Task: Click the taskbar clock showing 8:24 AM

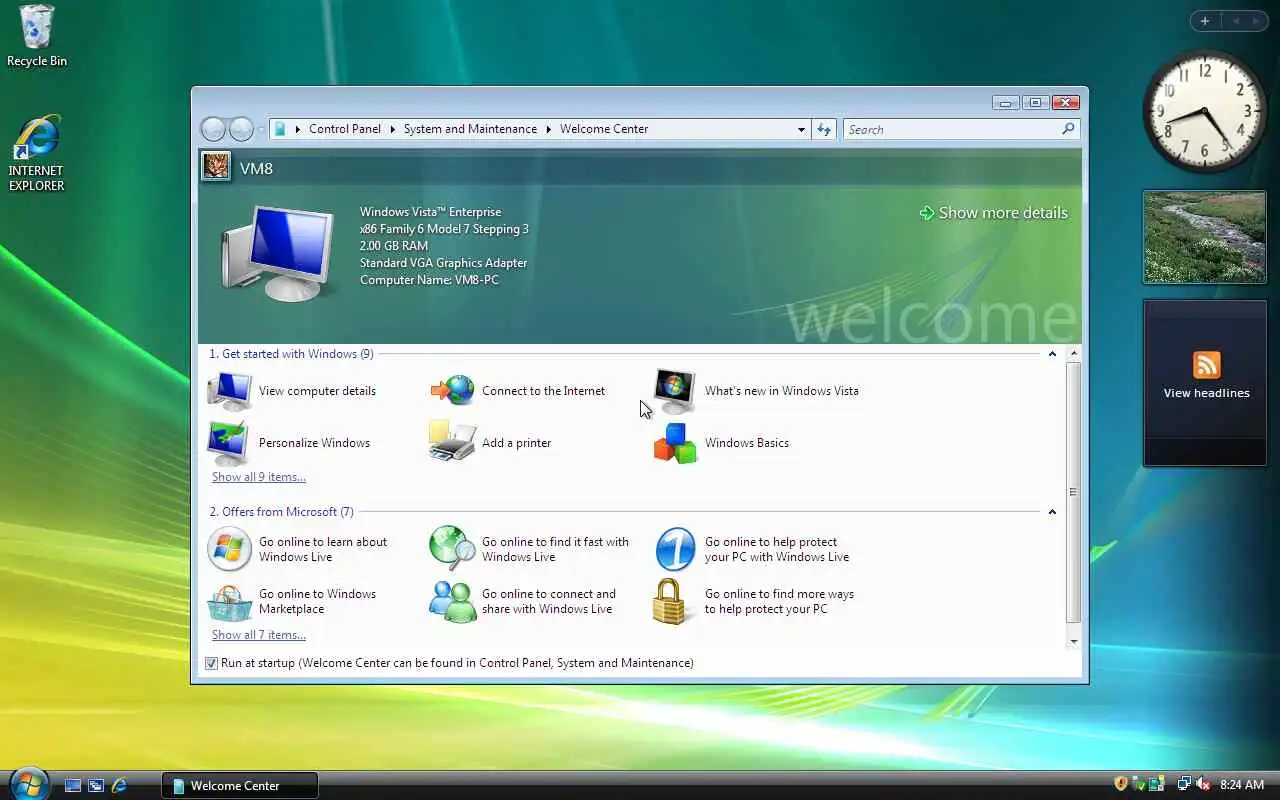Action: pos(1242,785)
